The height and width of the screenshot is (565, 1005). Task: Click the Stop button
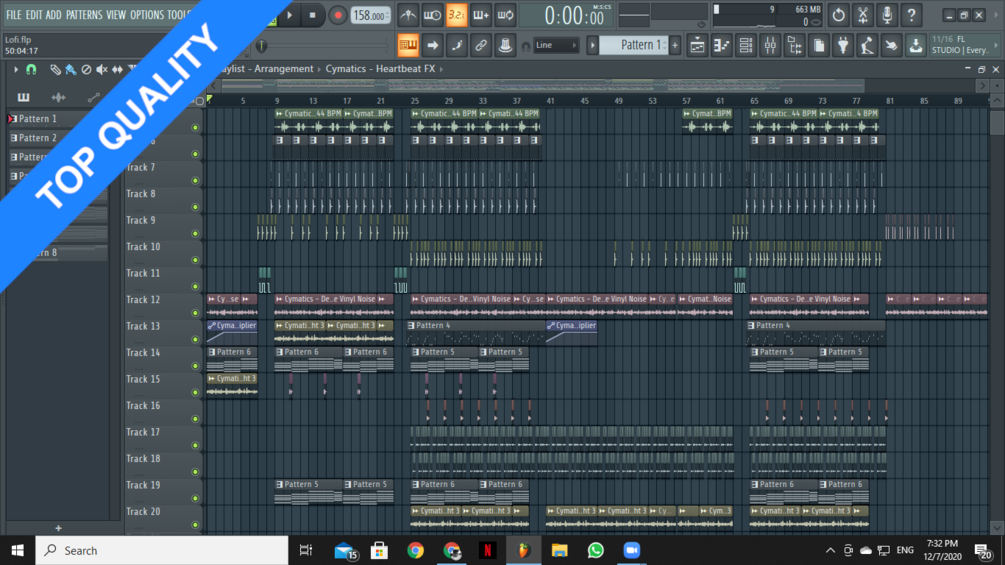point(313,15)
